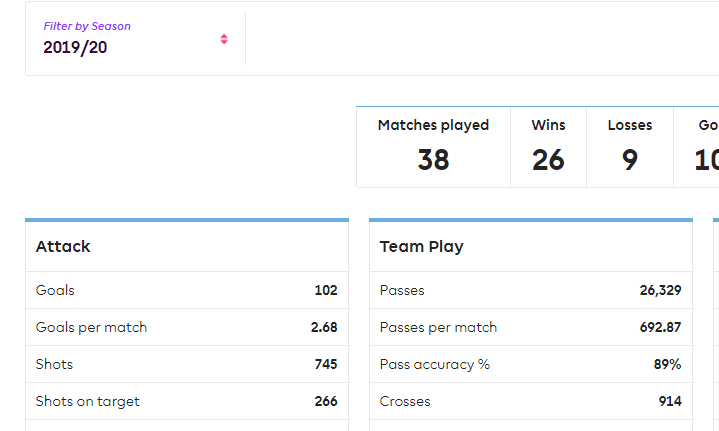This screenshot has height=431, width=719.
Task: Select the Passes per match row
Action: point(531,327)
